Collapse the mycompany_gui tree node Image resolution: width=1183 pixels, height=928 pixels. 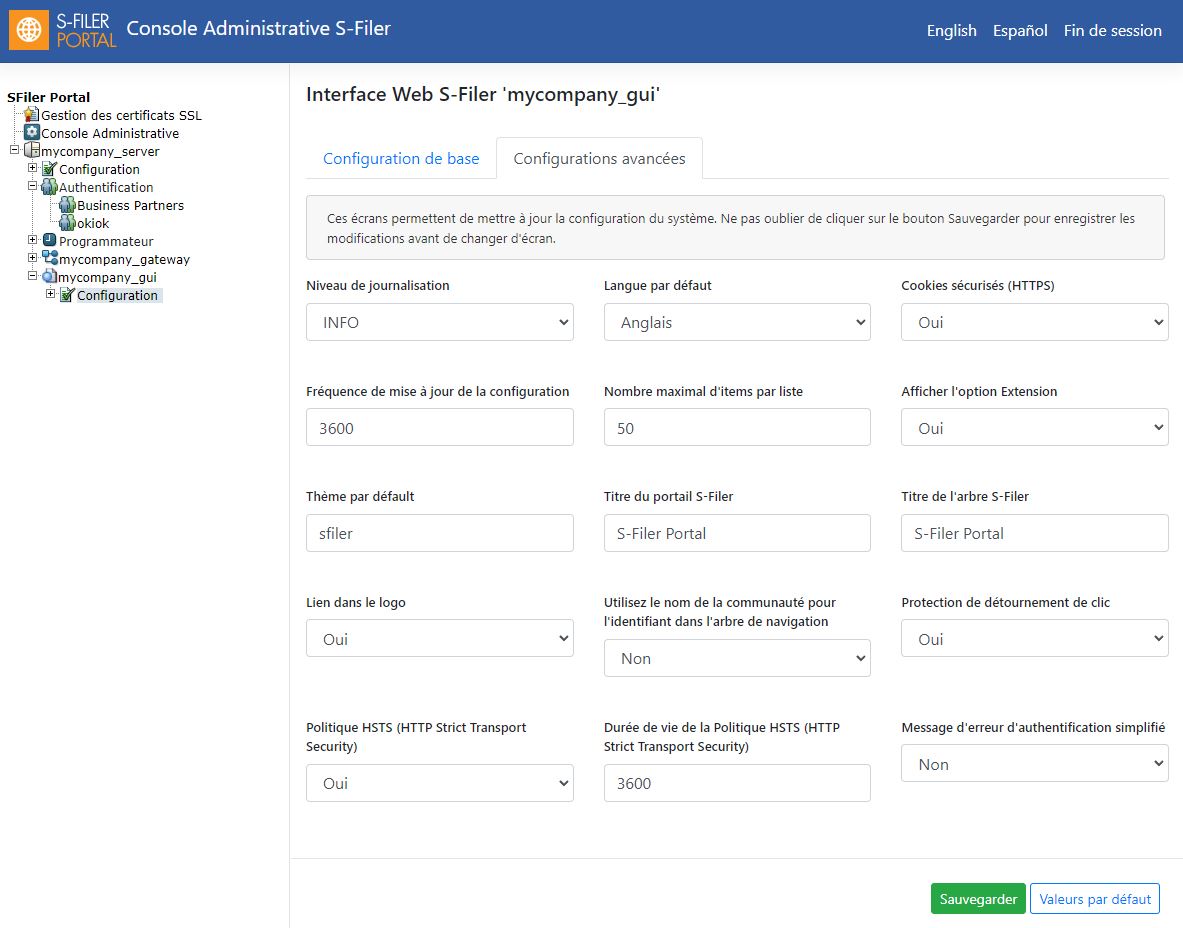tap(32, 275)
